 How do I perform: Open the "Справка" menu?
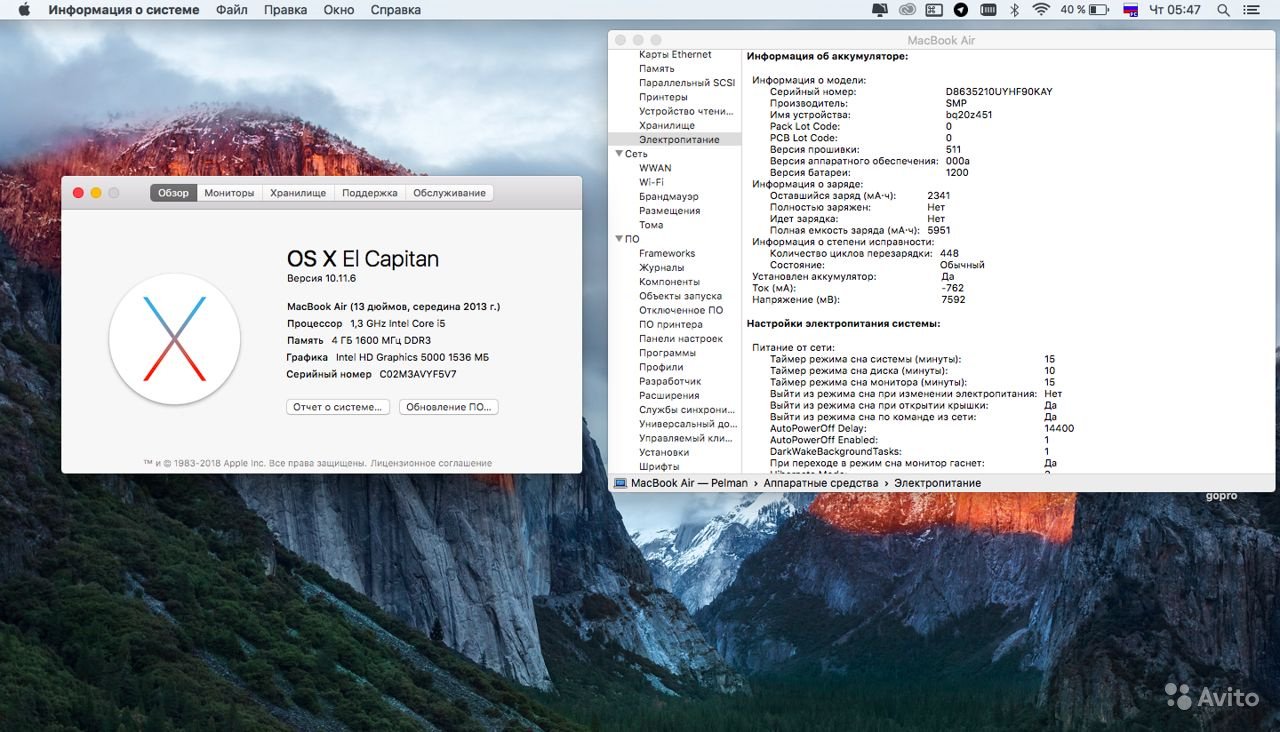(x=396, y=10)
